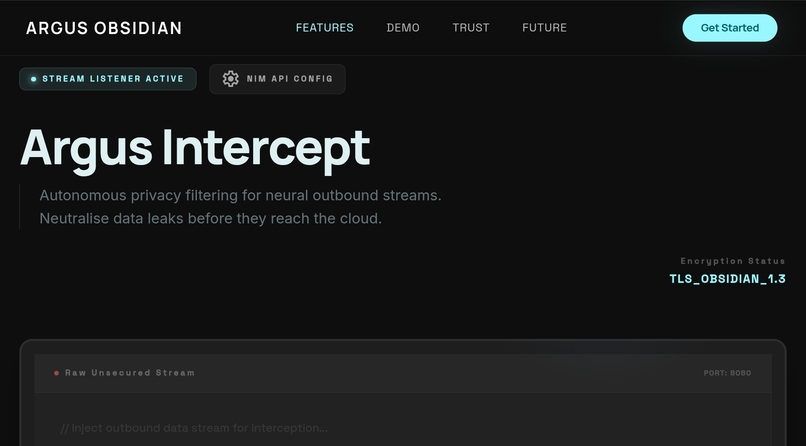Click the Encryption Status label
806x446 pixels.
[733, 261]
